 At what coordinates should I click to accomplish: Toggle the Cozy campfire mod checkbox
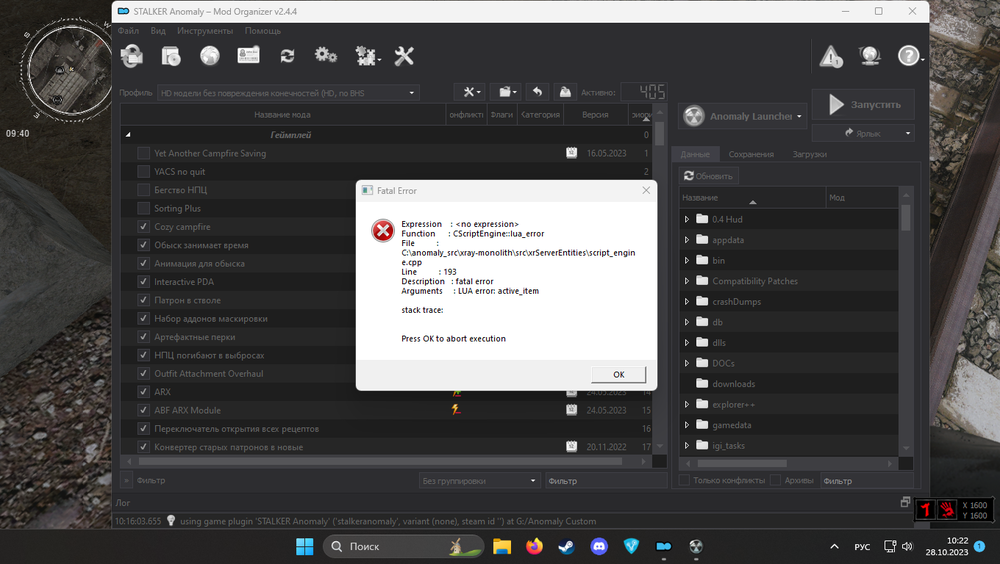click(x=143, y=227)
